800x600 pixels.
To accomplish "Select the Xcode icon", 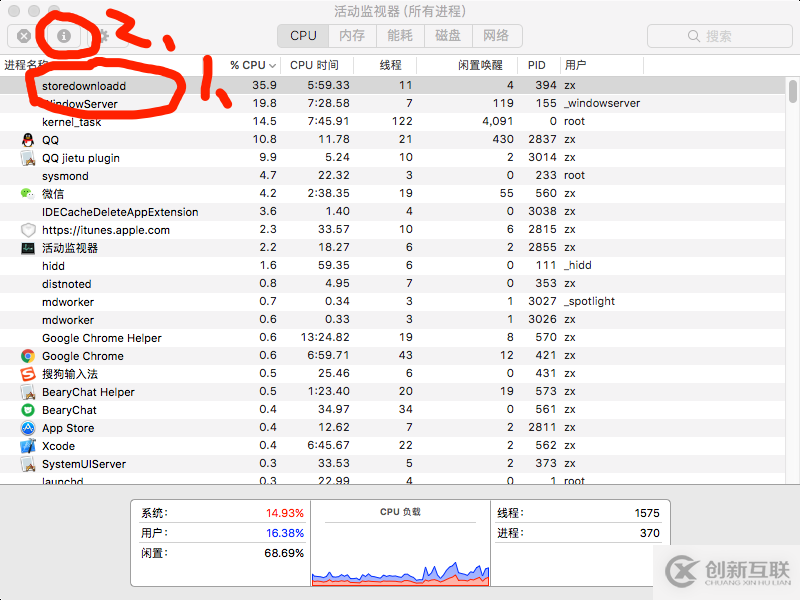I will (28, 446).
